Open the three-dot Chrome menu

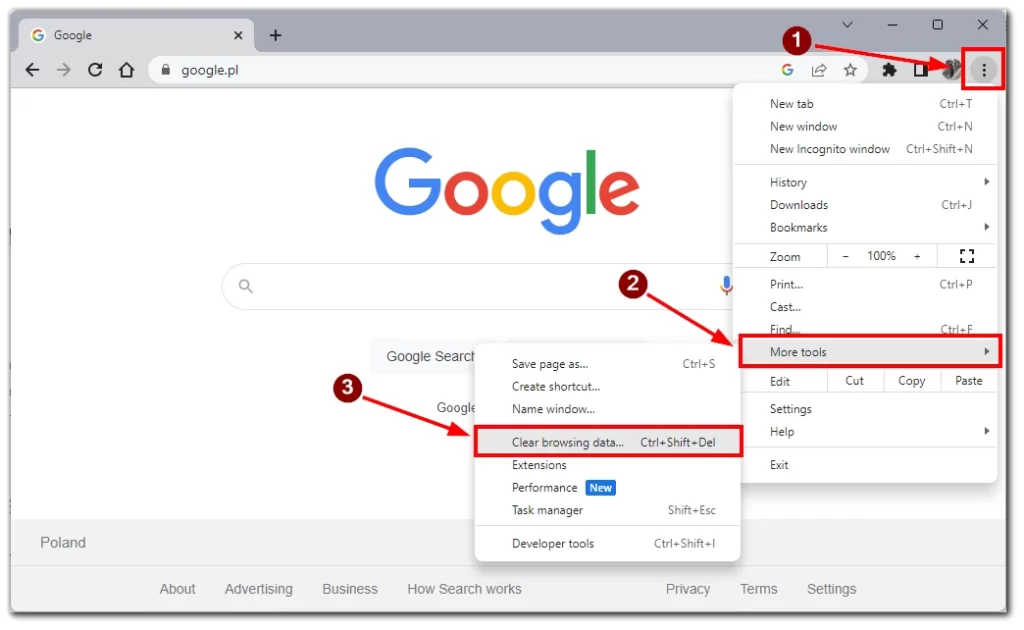tap(984, 70)
